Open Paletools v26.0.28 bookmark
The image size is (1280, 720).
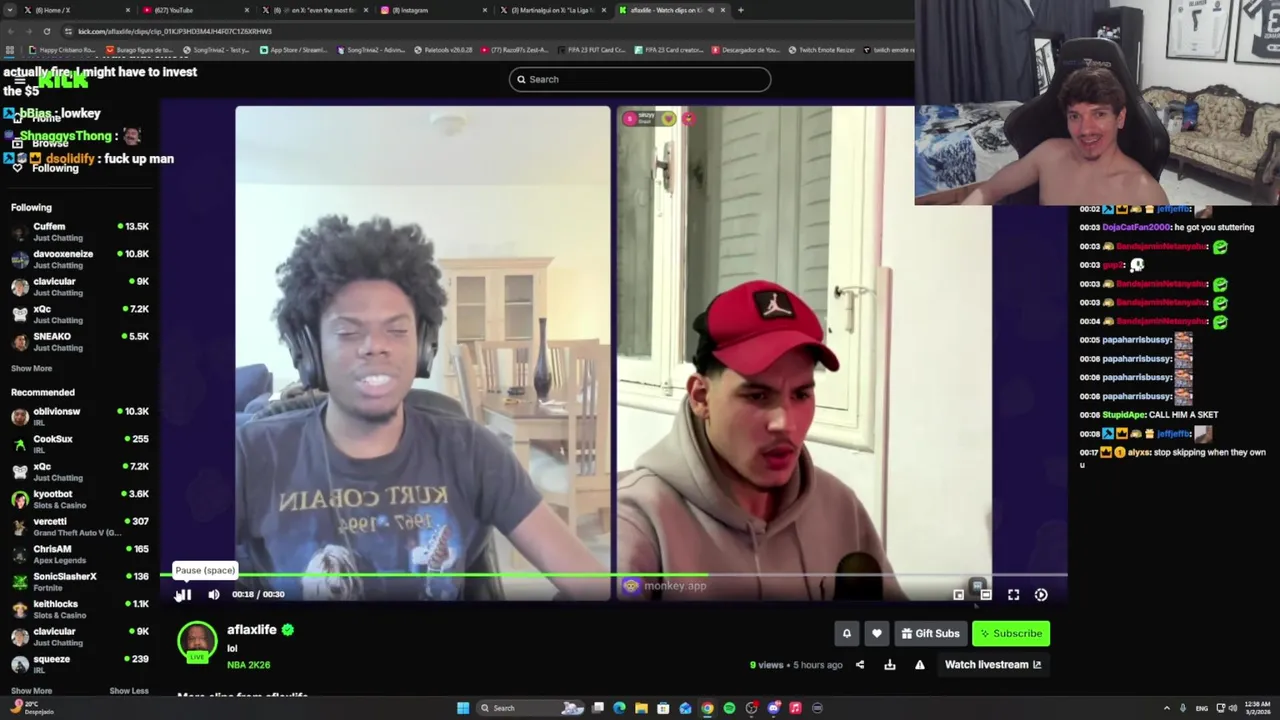[444, 50]
